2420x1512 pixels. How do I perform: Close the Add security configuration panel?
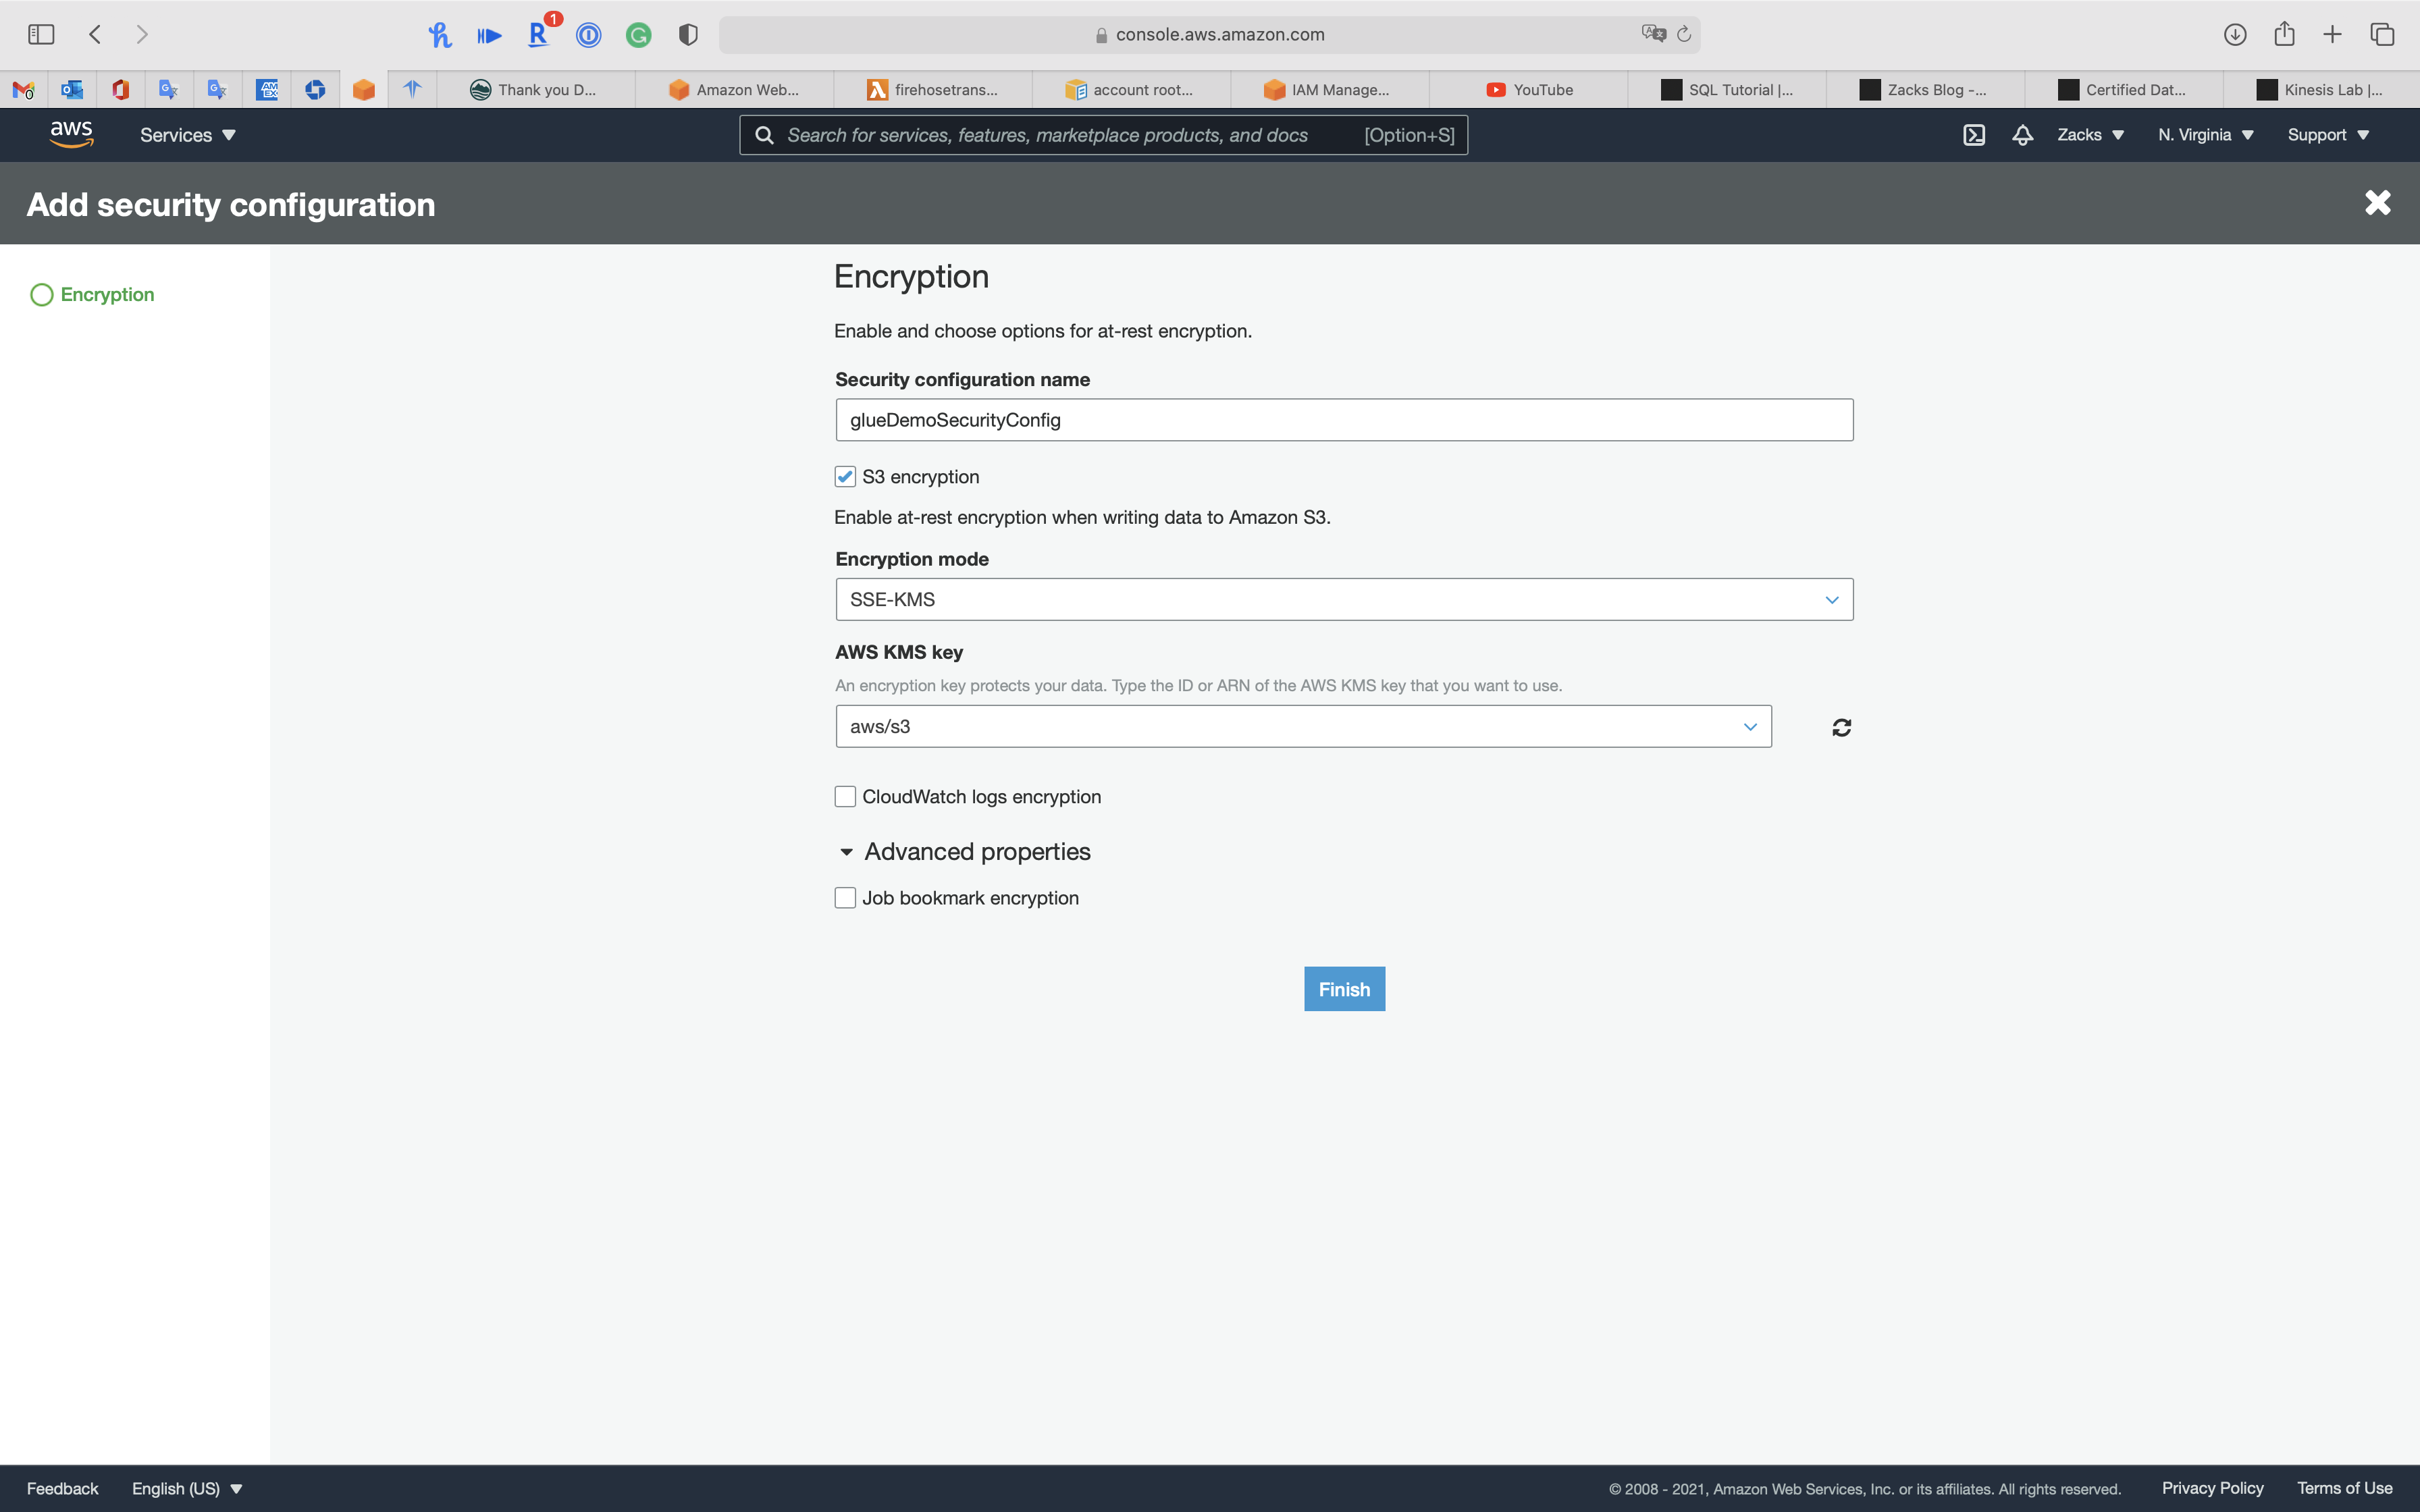pos(2377,203)
